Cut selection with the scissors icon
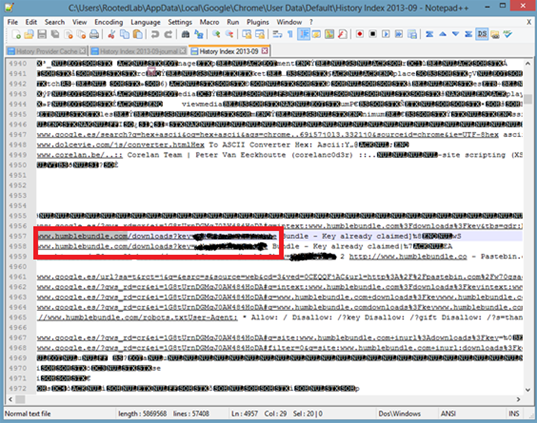This screenshot has width=537, height=423. point(111,34)
